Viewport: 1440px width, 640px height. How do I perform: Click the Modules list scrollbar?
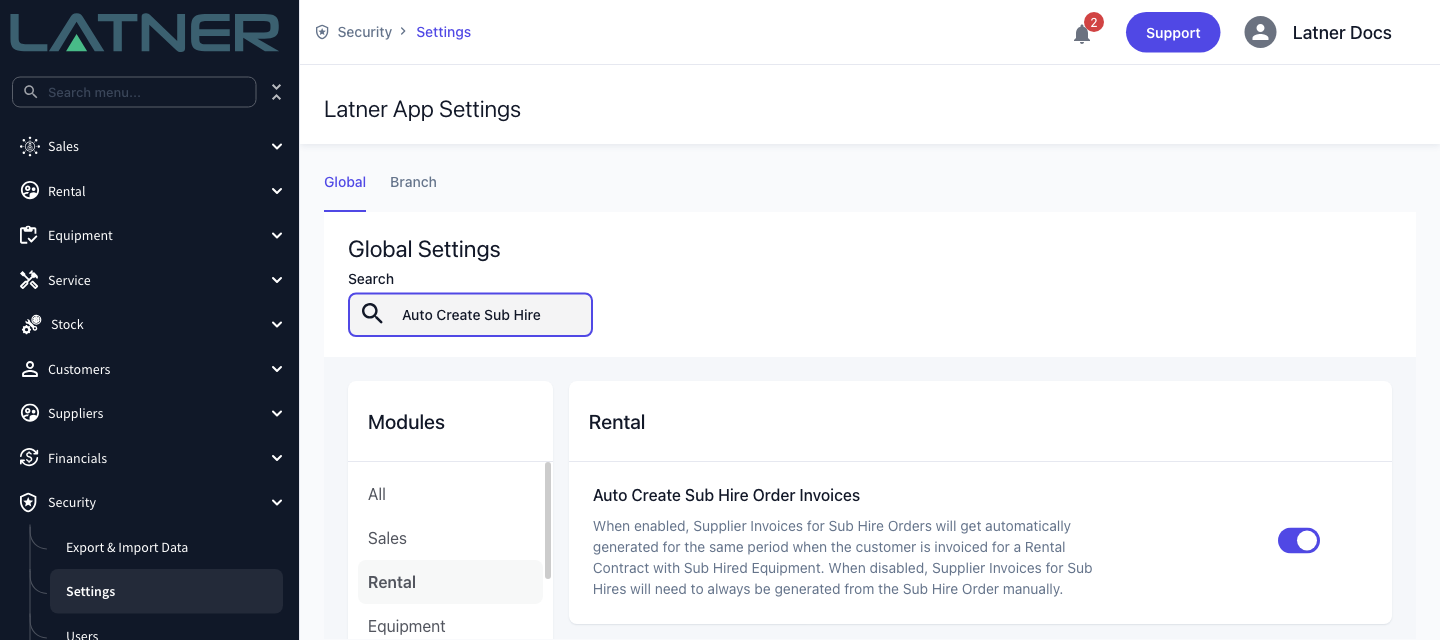pyautogui.click(x=547, y=520)
